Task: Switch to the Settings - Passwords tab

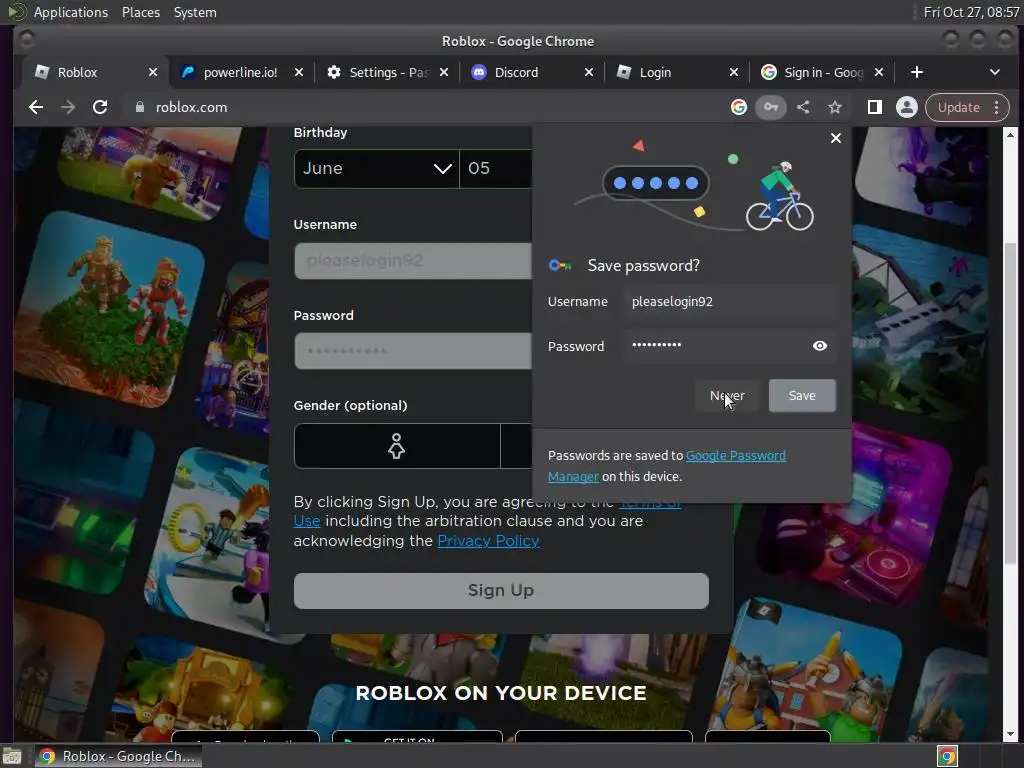Action: tap(388, 72)
